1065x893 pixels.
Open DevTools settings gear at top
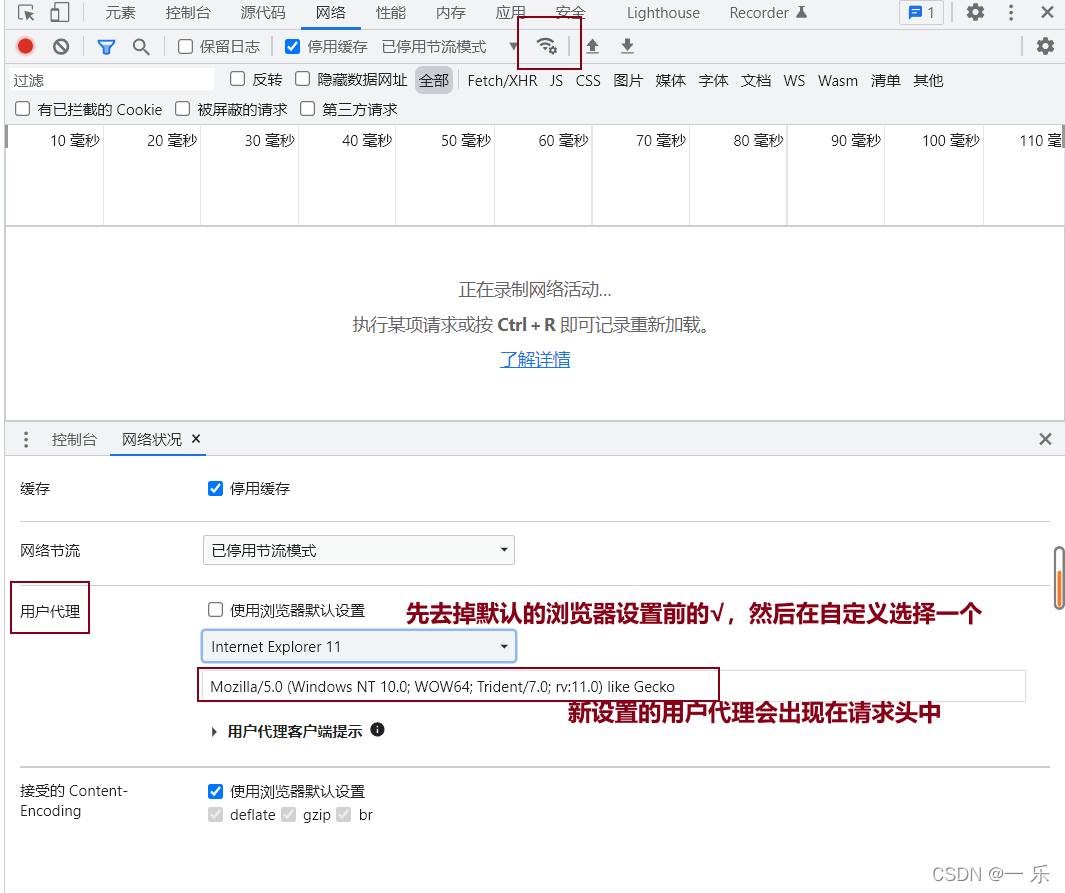click(975, 12)
